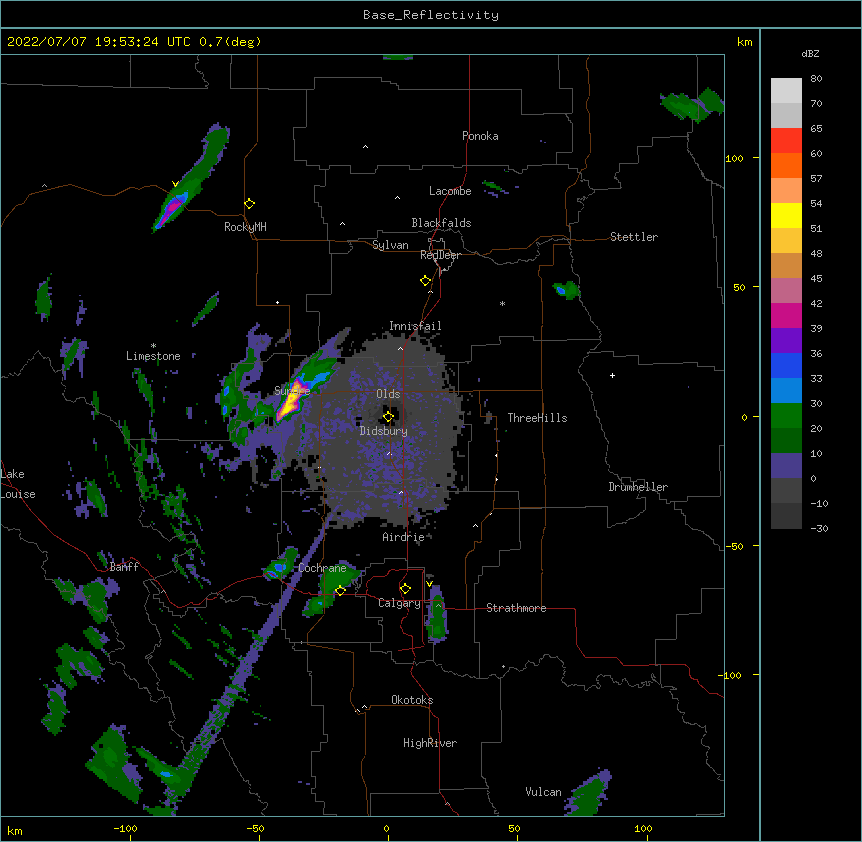Image resolution: width=862 pixels, height=842 pixels.
Task: Click the white asterisk marker southeast of RedDeer
Action: 502,303
